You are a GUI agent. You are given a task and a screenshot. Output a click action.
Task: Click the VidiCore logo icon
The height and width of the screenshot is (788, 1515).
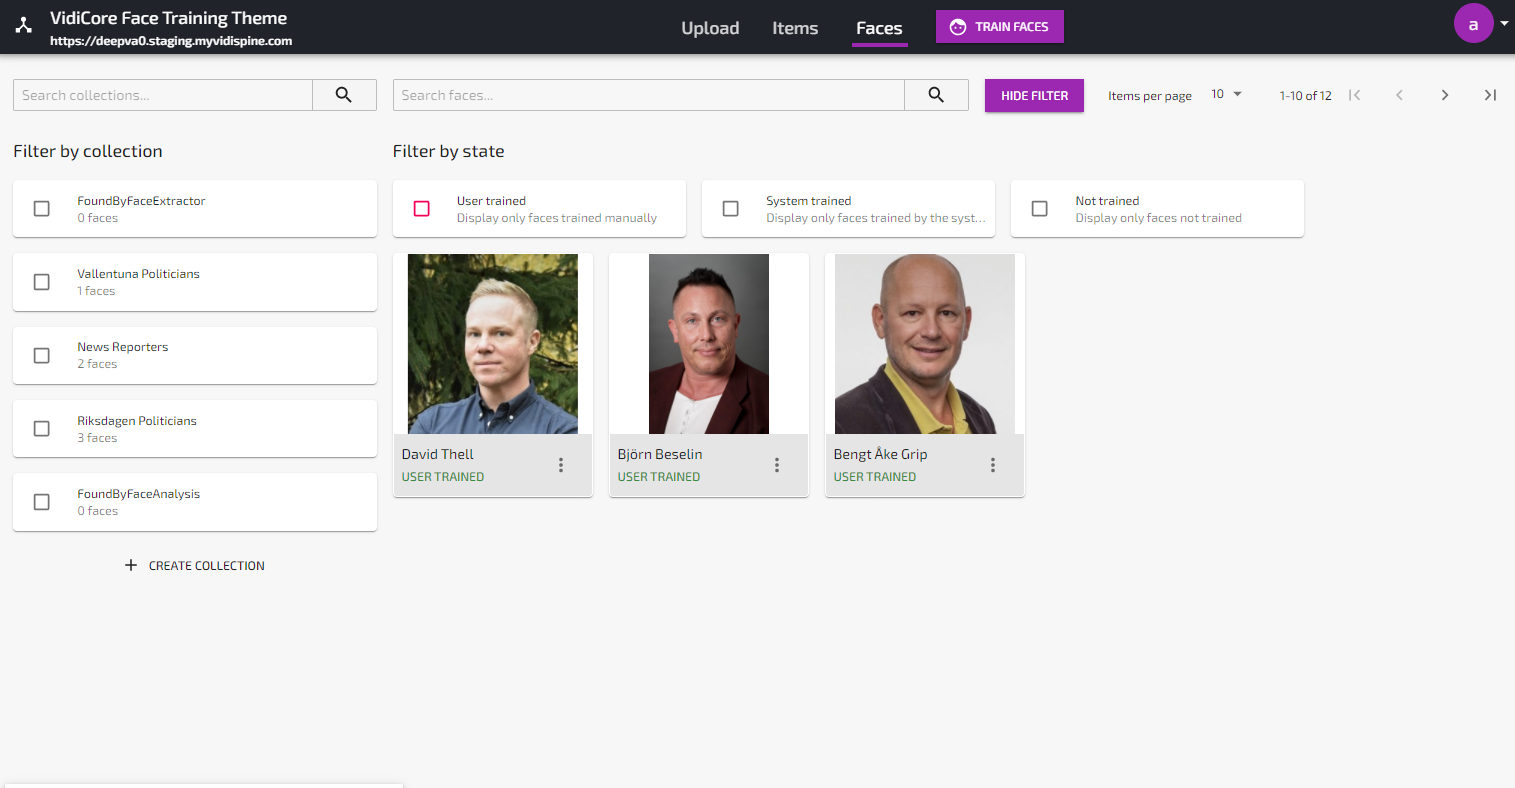24,26
